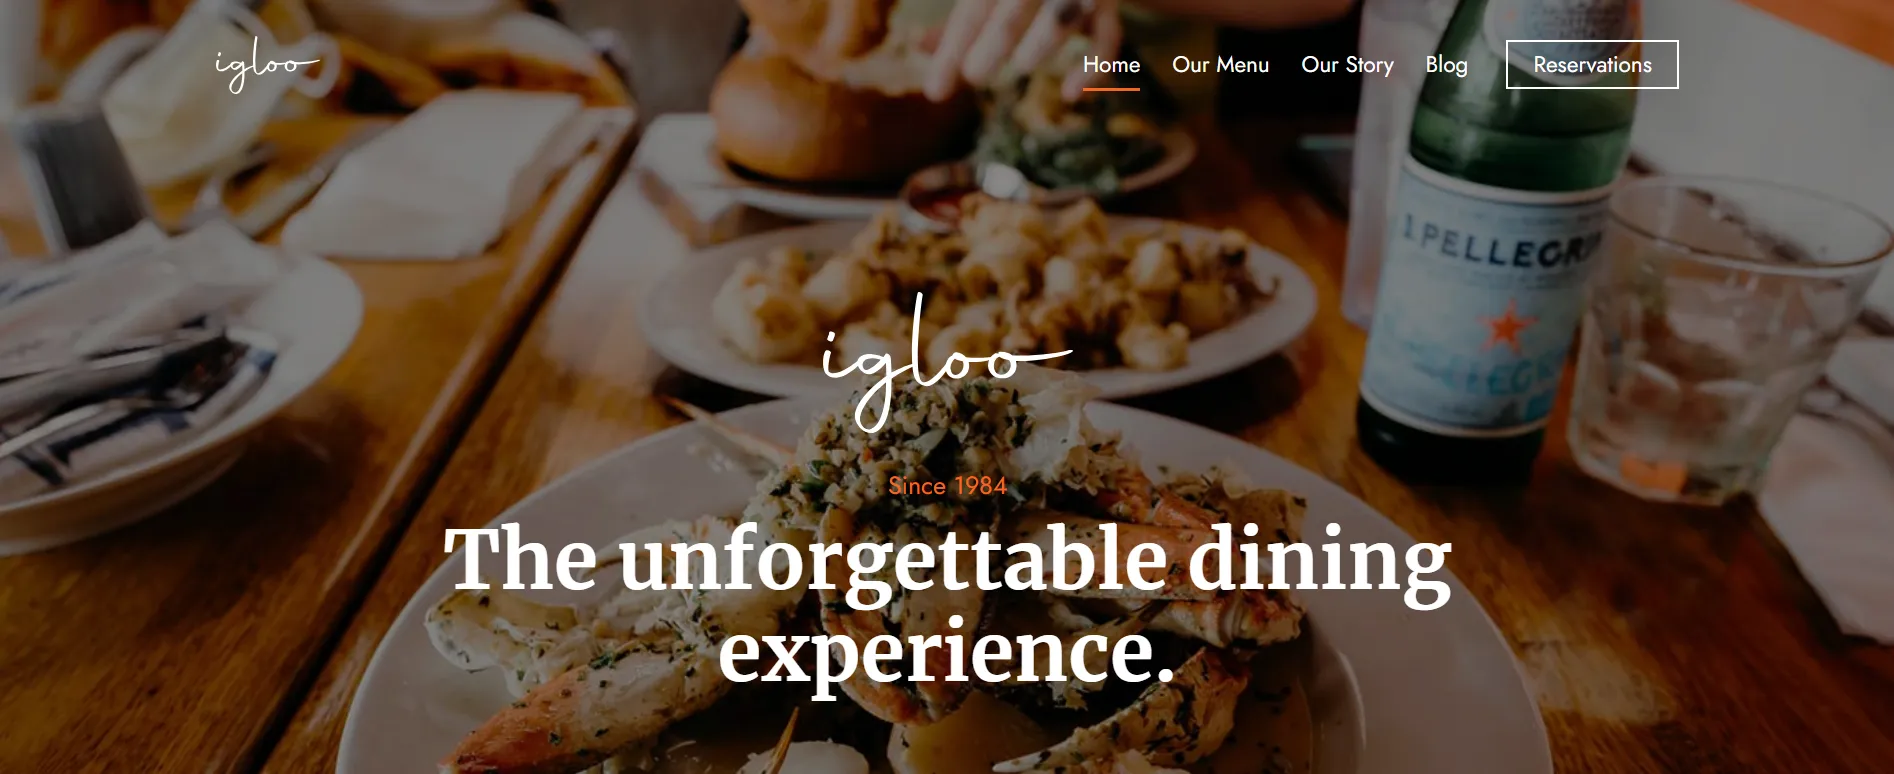Open the Our Story page
This screenshot has height=774, width=1894.
click(x=1347, y=65)
